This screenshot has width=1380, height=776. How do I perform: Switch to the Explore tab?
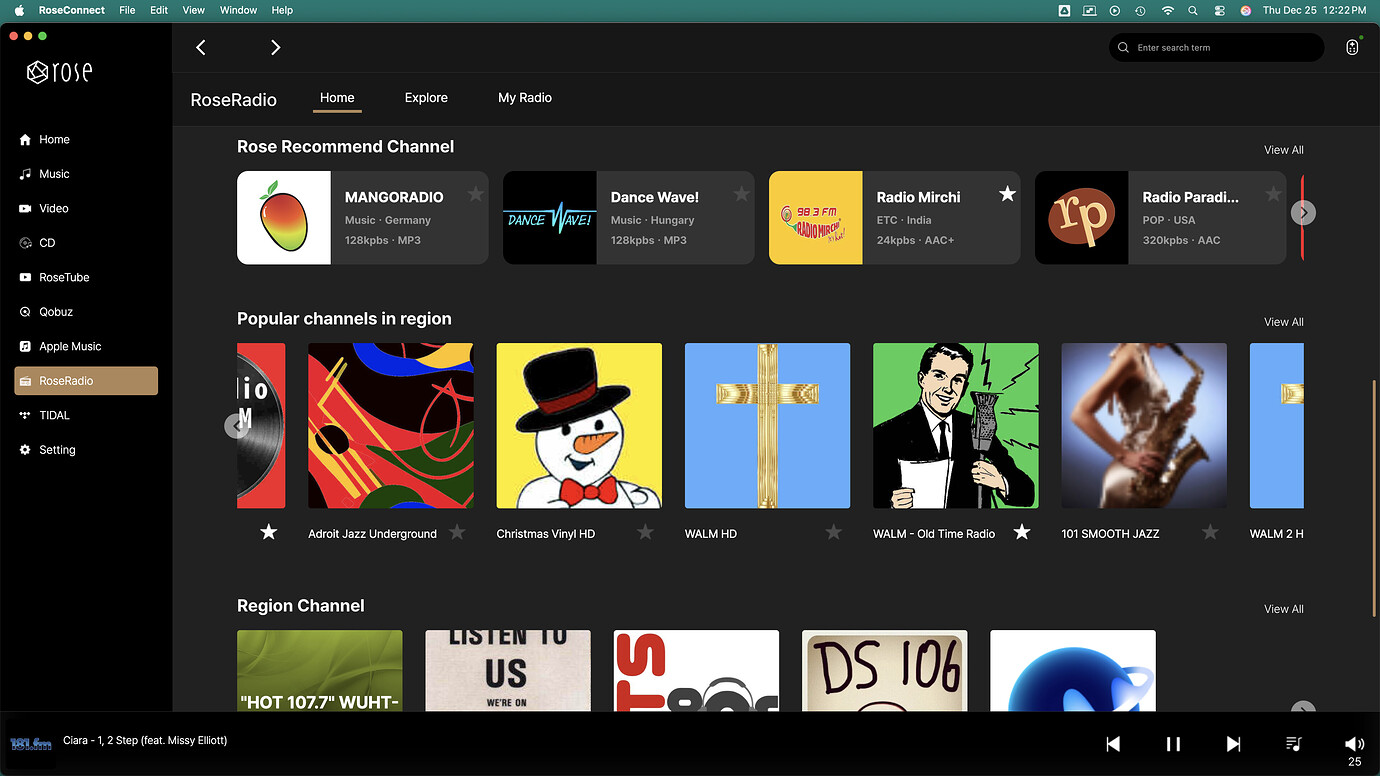(426, 98)
